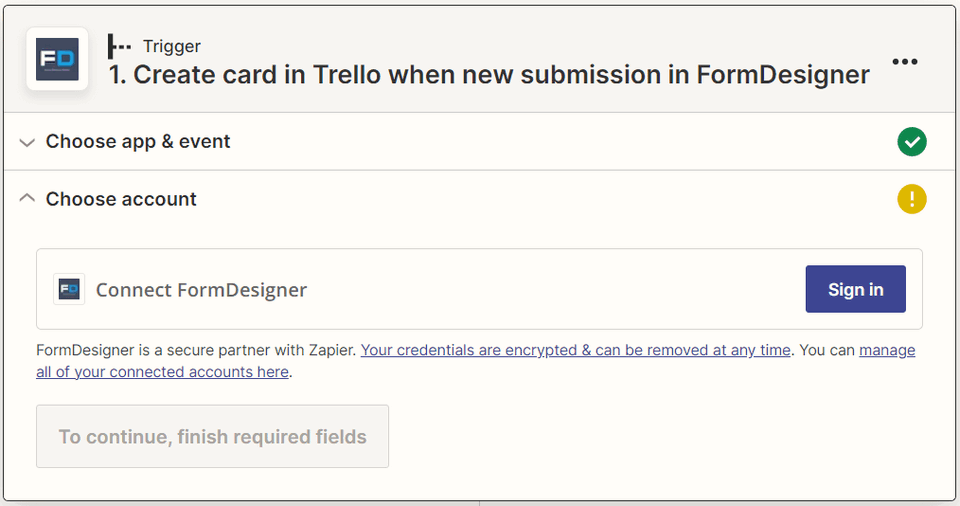This screenshot has width=960, height=506.
Task: Select the Choose app & event heading
Action: click(x=138, y=142)
